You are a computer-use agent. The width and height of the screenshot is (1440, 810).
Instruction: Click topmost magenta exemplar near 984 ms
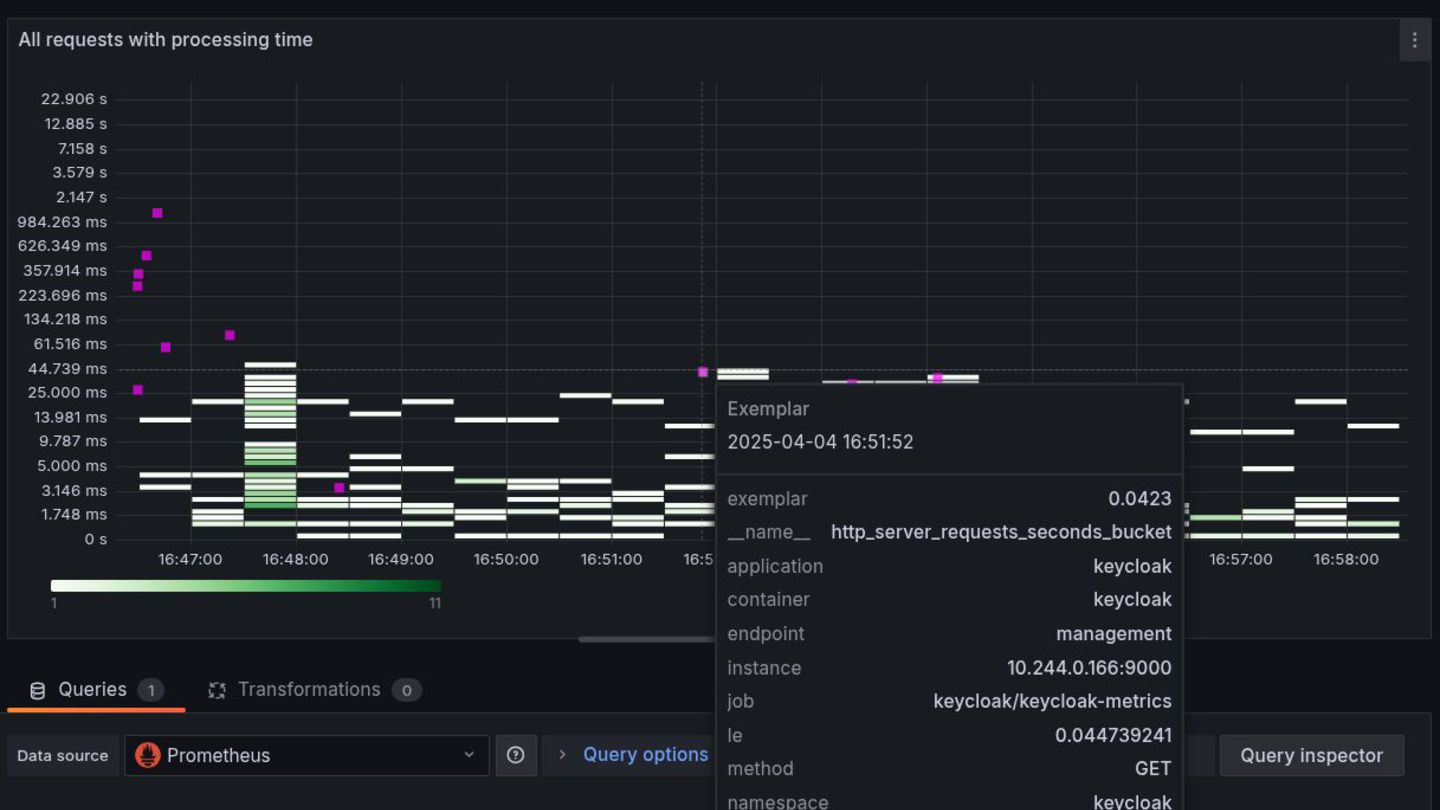[x=157, y=213]
